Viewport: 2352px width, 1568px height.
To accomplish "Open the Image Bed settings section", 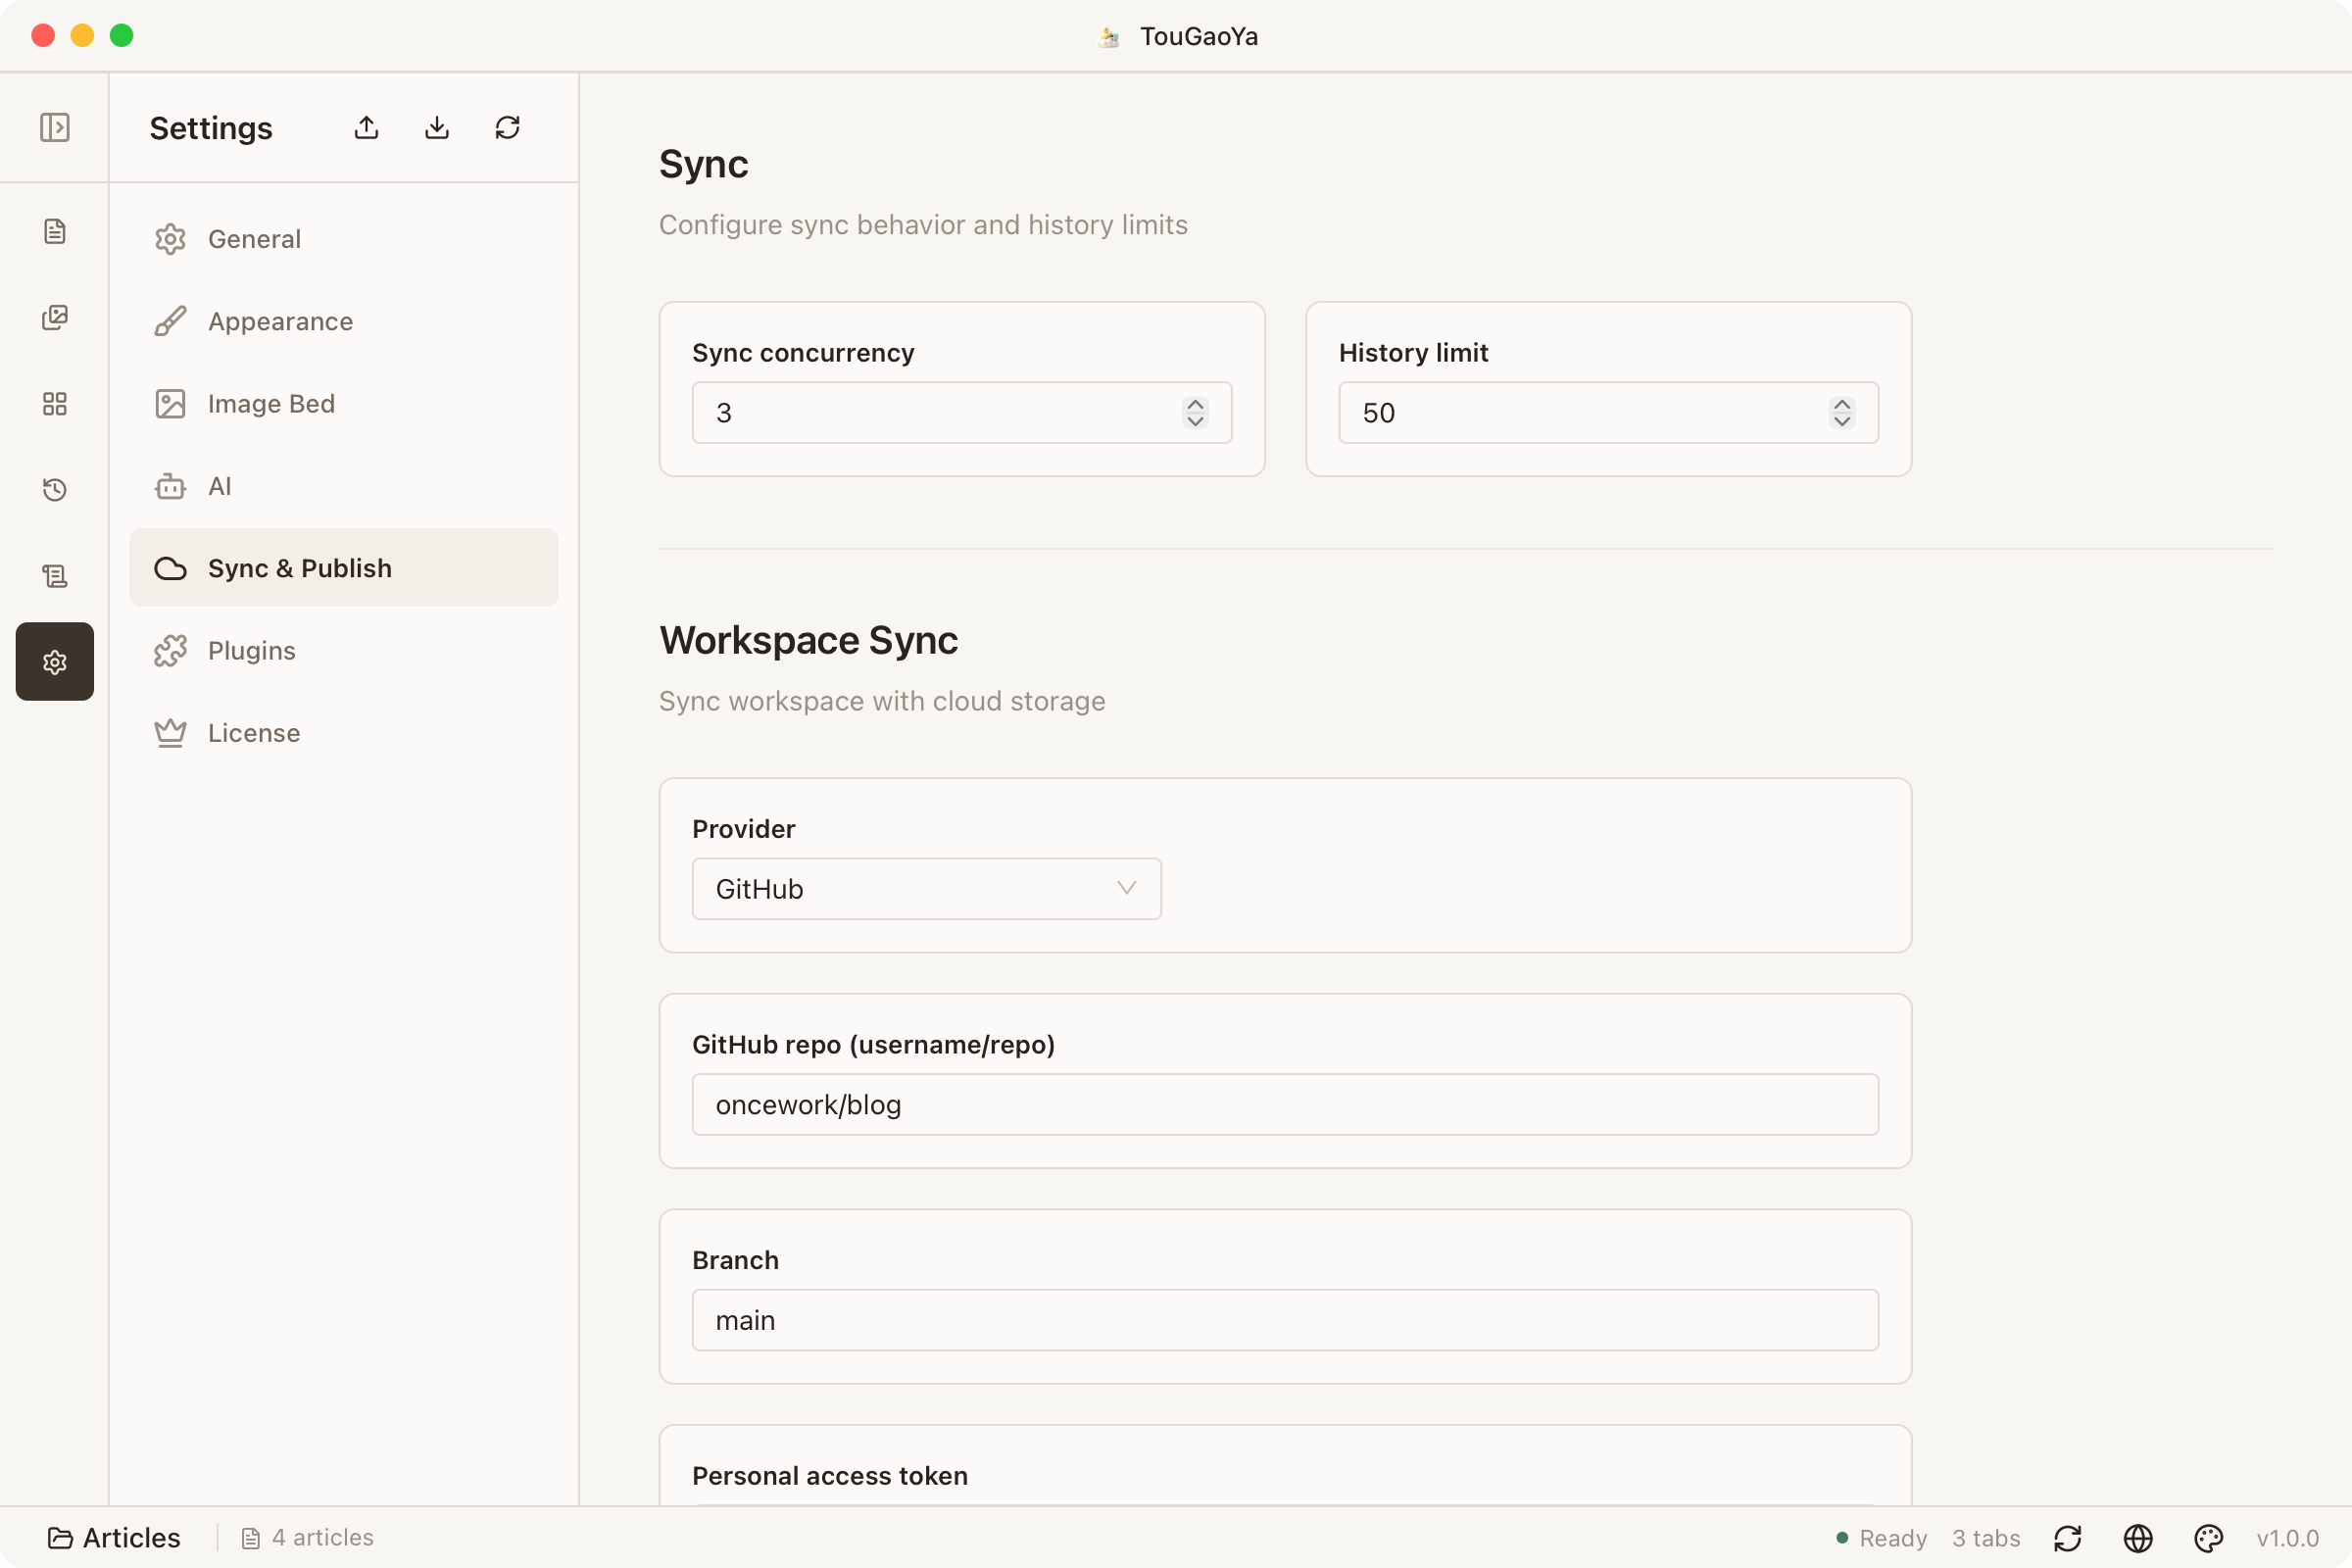I will 344,404.
